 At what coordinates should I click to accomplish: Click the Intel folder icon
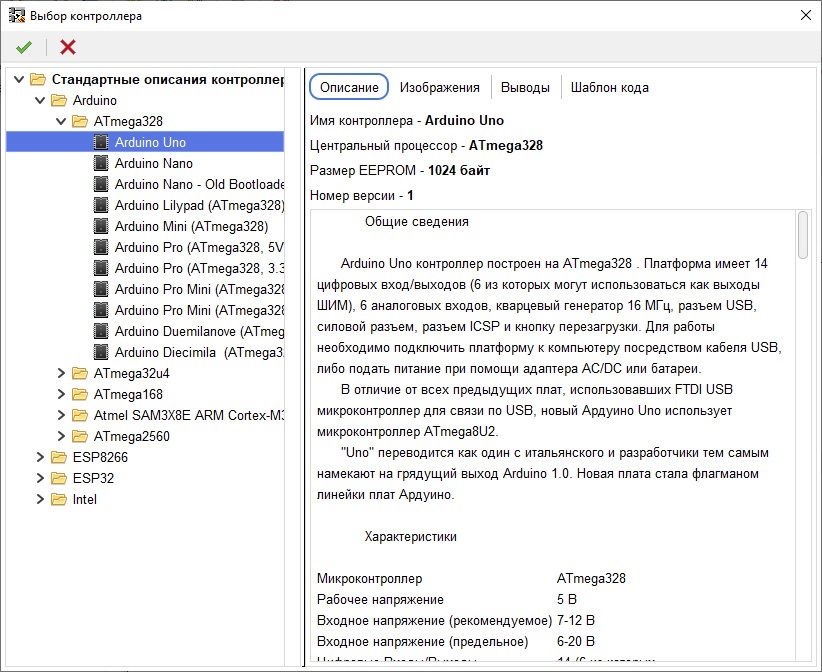point(59,499)
